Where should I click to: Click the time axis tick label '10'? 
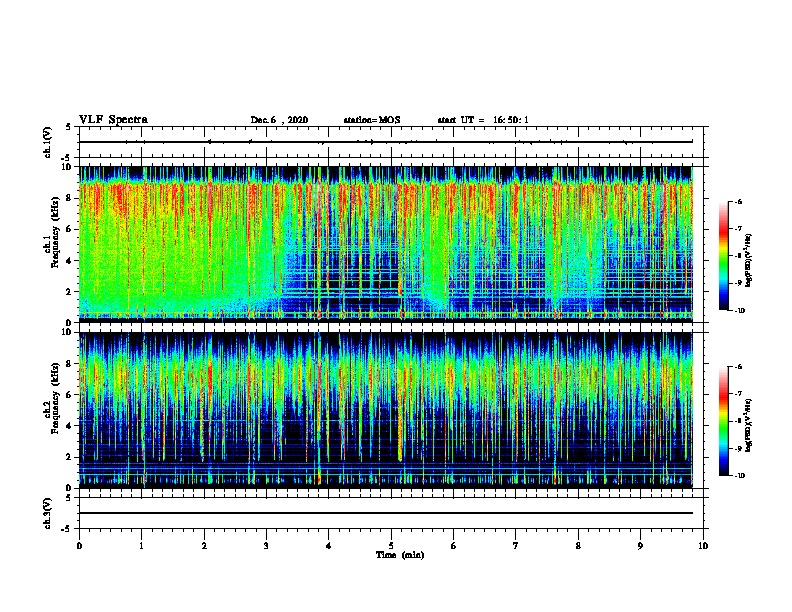(703, 545)
